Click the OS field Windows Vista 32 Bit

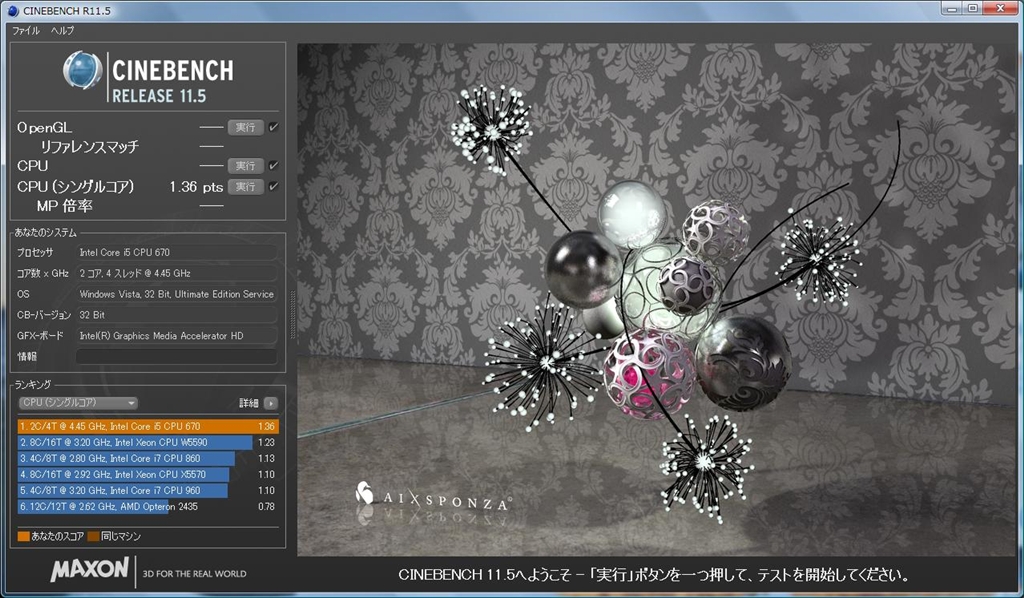tap(177, 294)
